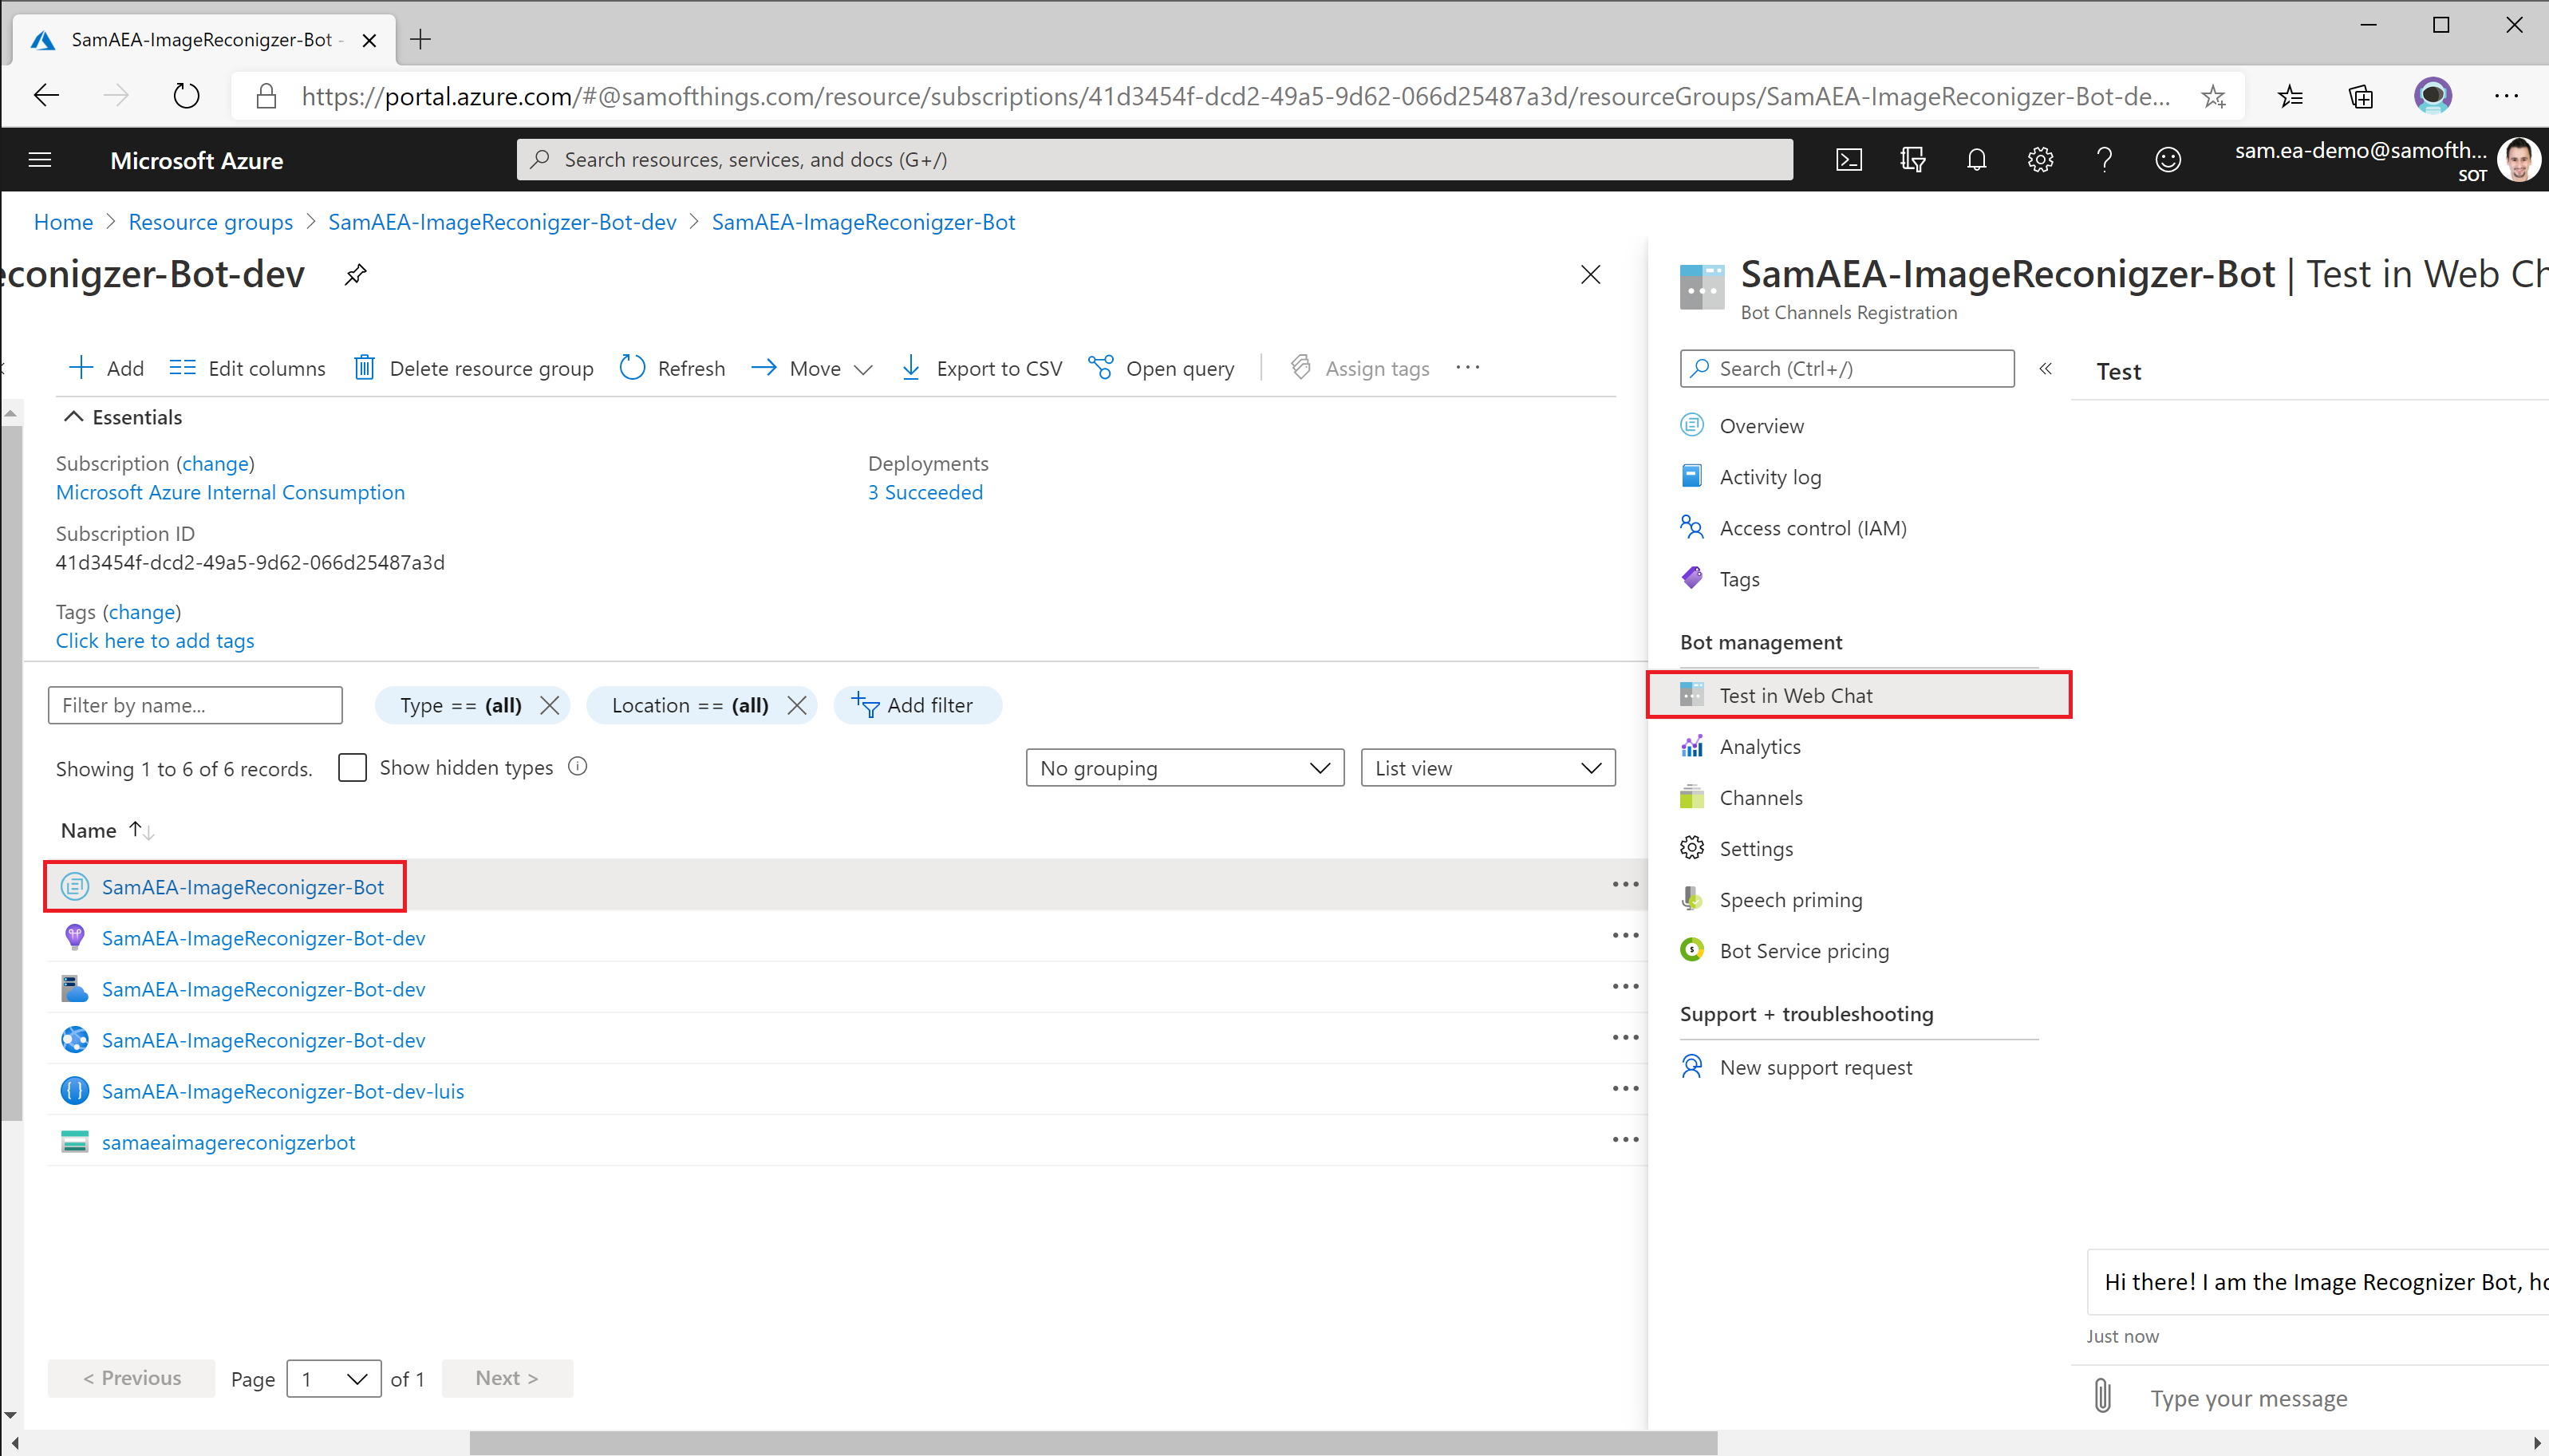This screenshot has height=1456, width=2549.
Task: Go to Resource groups breadcrumb
Action: [211, 222]
